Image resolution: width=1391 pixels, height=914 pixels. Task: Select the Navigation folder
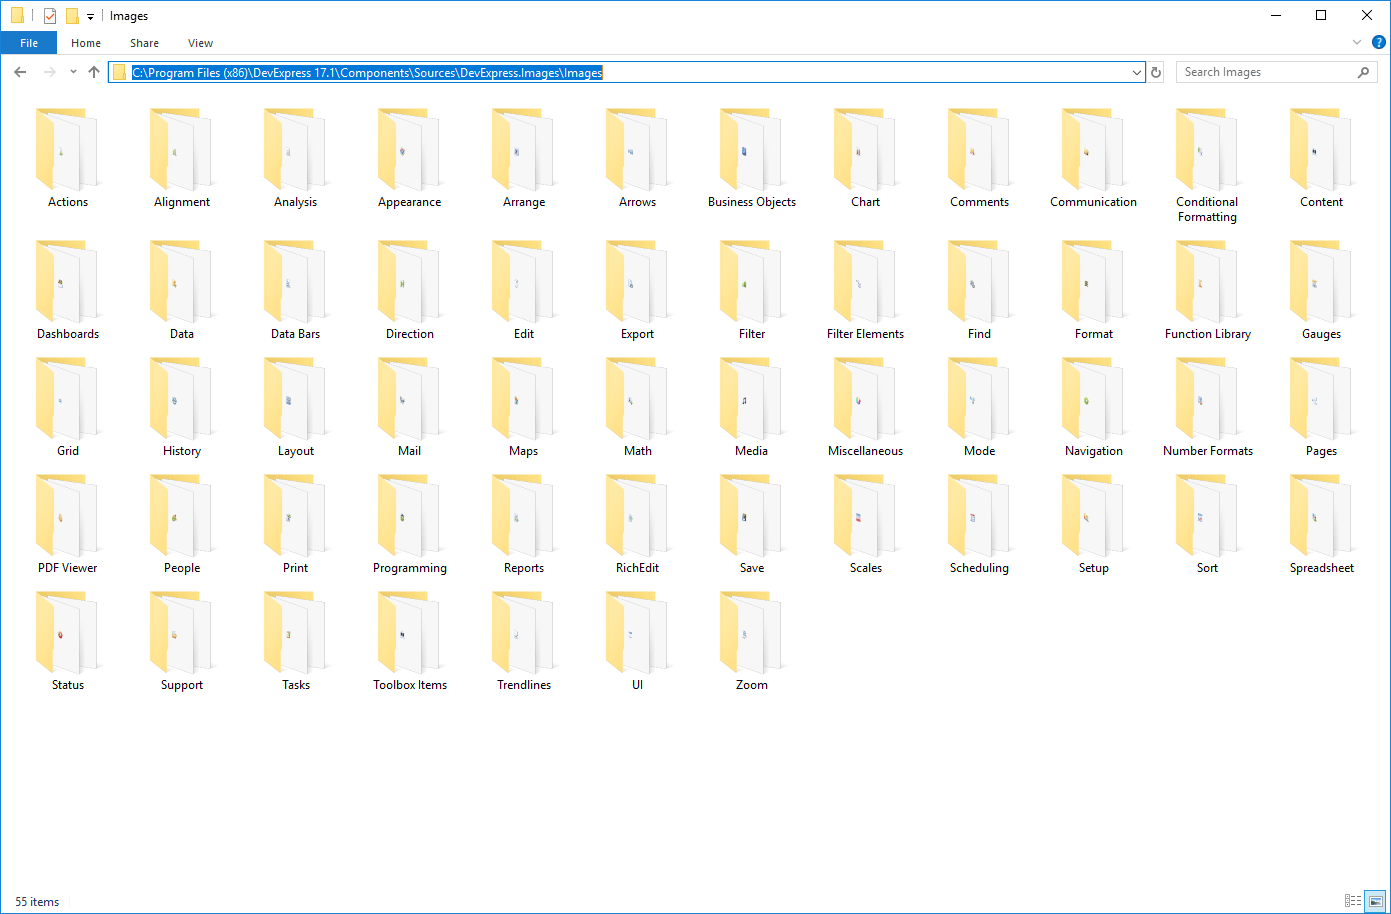click(1094, 408)
